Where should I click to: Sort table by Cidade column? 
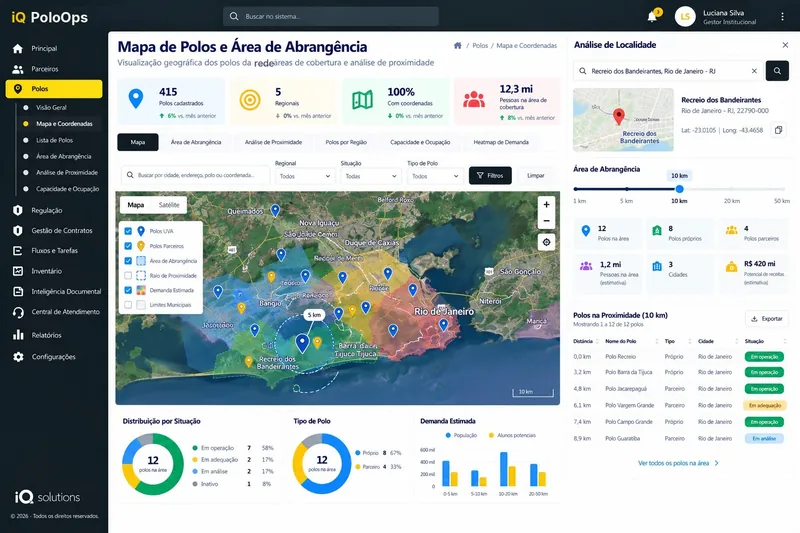718,341
